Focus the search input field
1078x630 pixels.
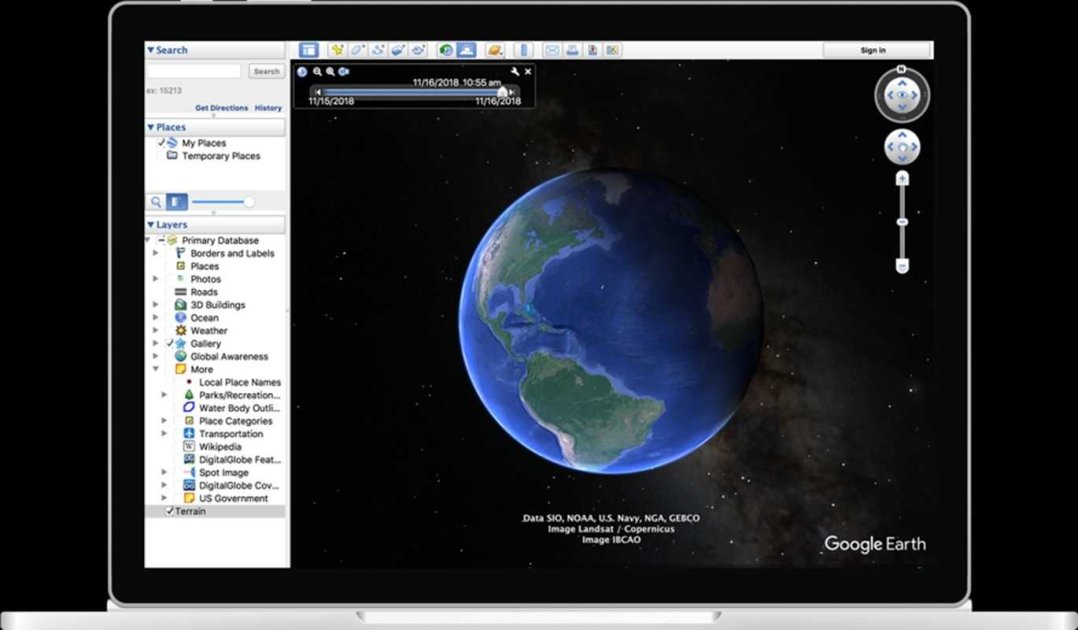[194, 72]
